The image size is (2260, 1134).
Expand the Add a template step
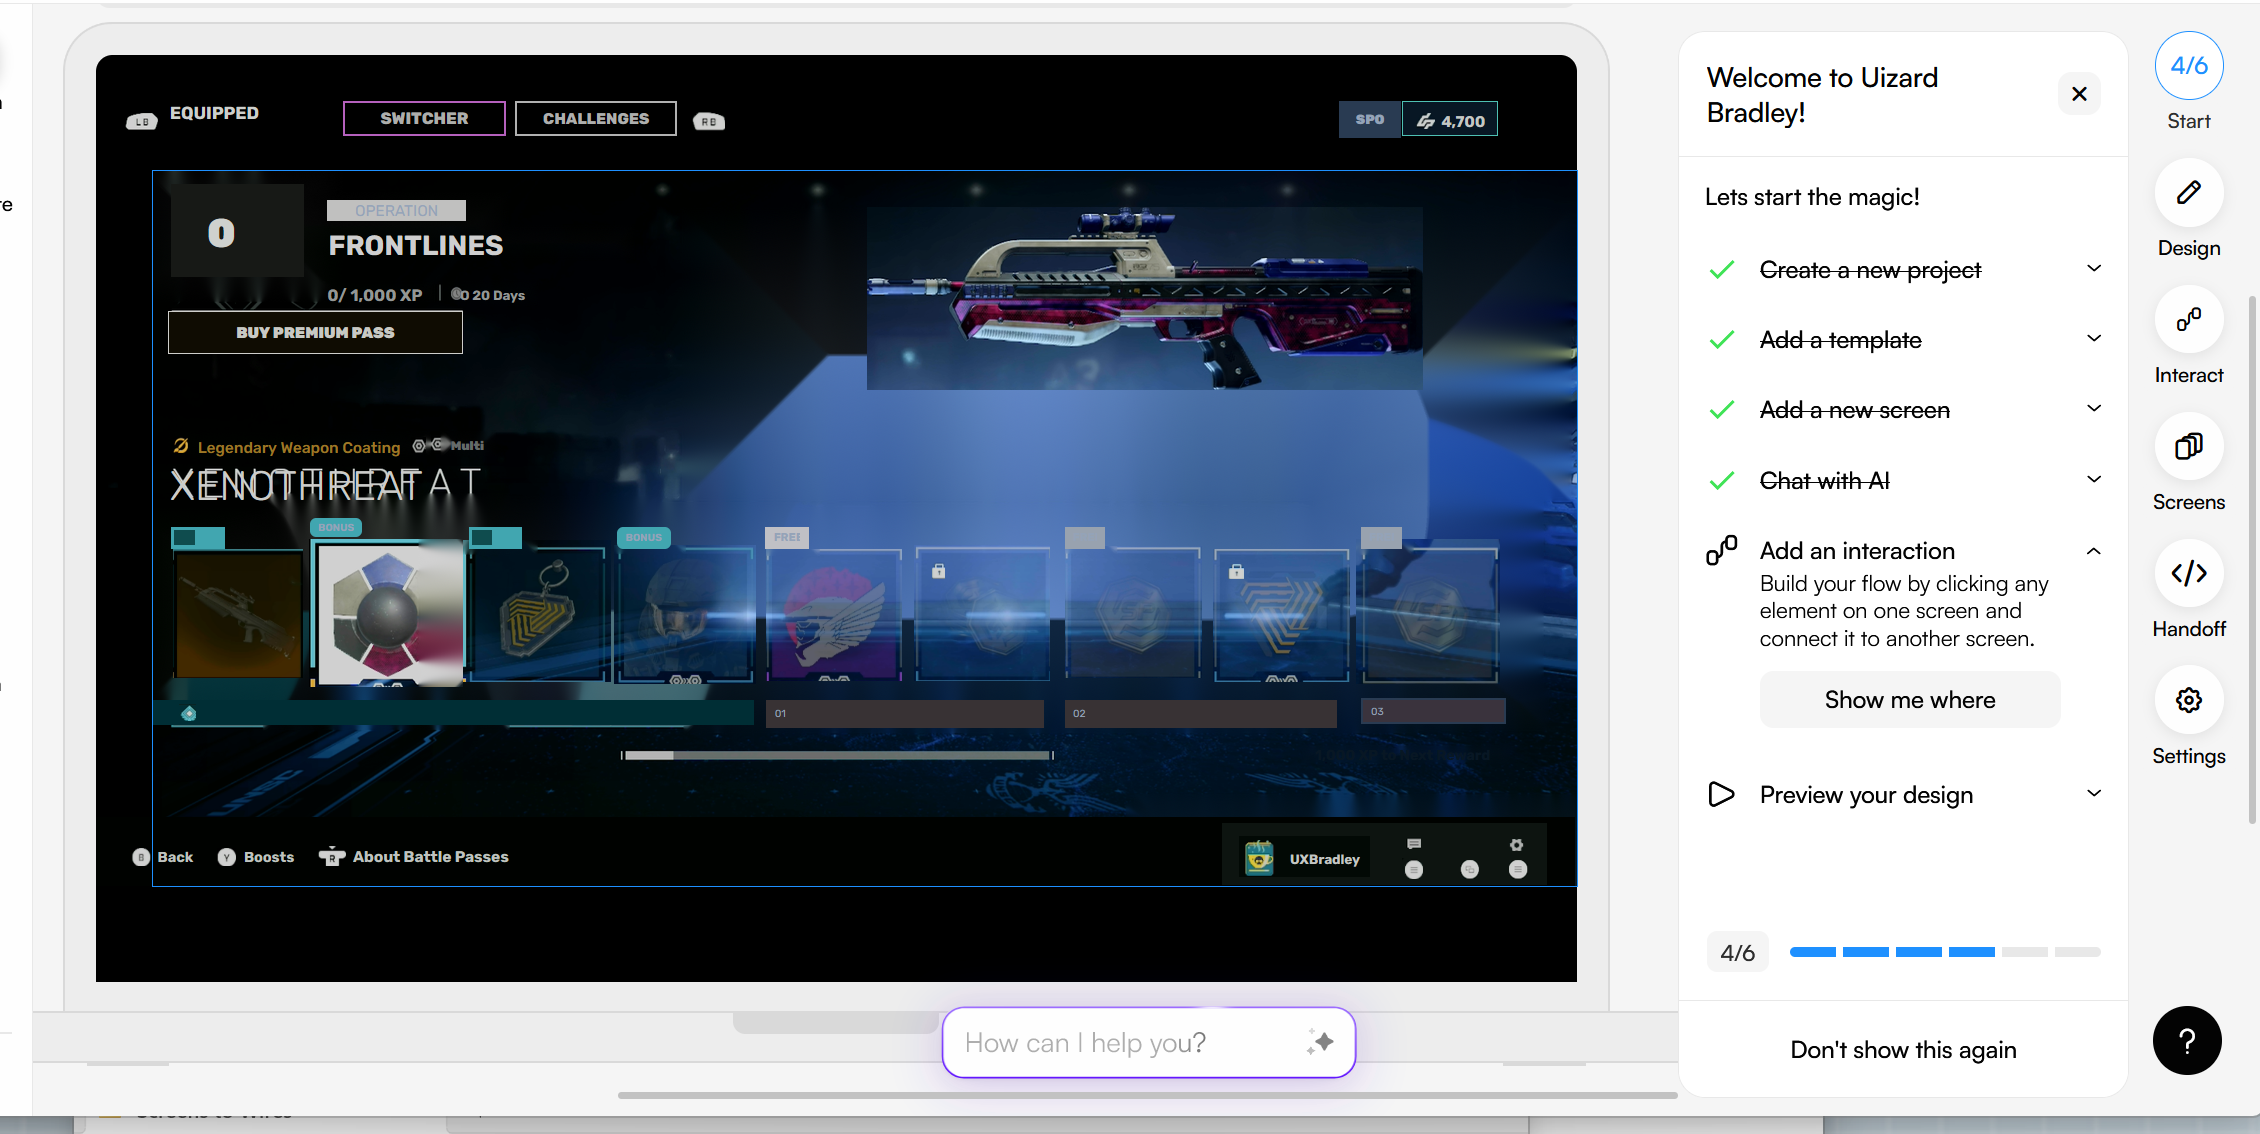(x=2094, y=338)
